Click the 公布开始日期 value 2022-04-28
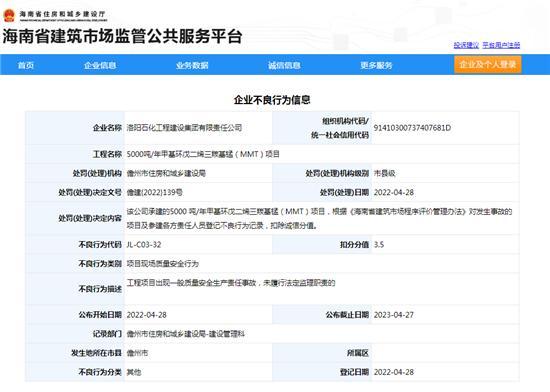Image resolution: width=550 pixels, height=392 pixels. click(147, 315)
